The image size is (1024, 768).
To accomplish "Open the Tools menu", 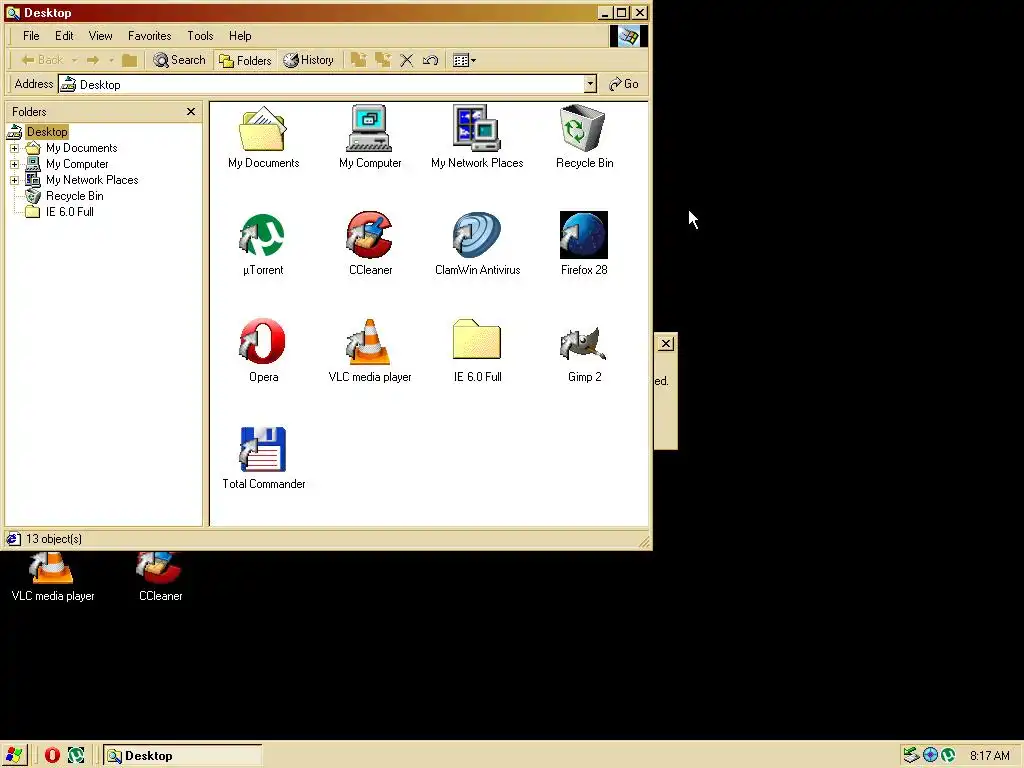I will click(200, 36).
